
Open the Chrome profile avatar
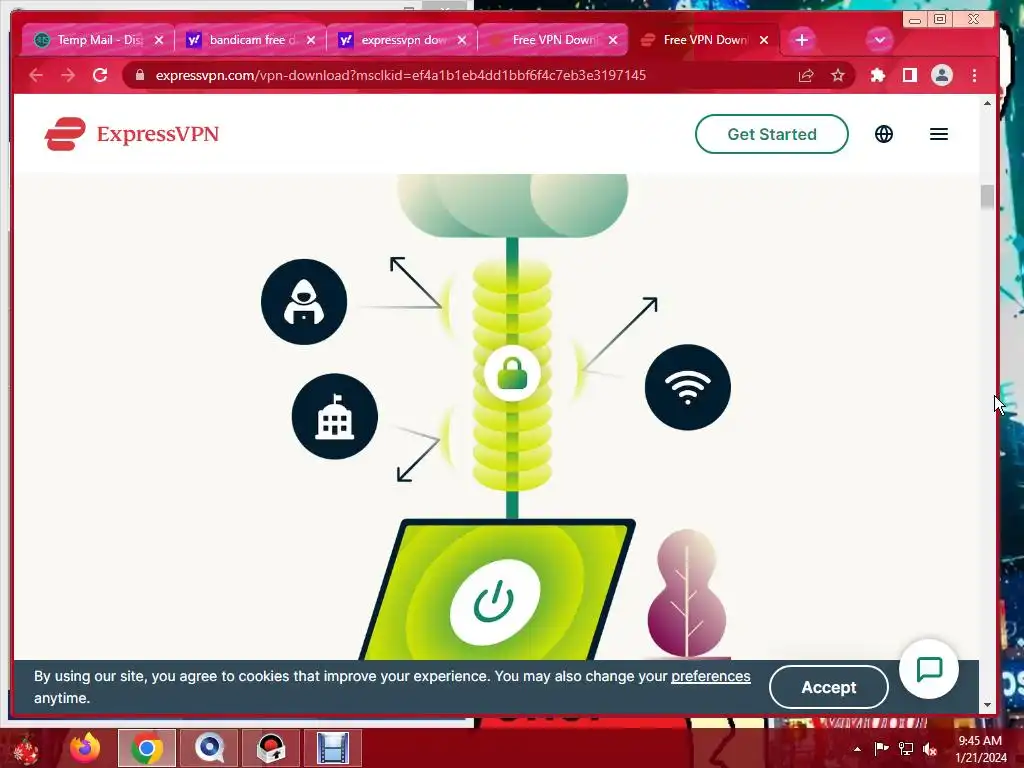(x=941, y=75)
